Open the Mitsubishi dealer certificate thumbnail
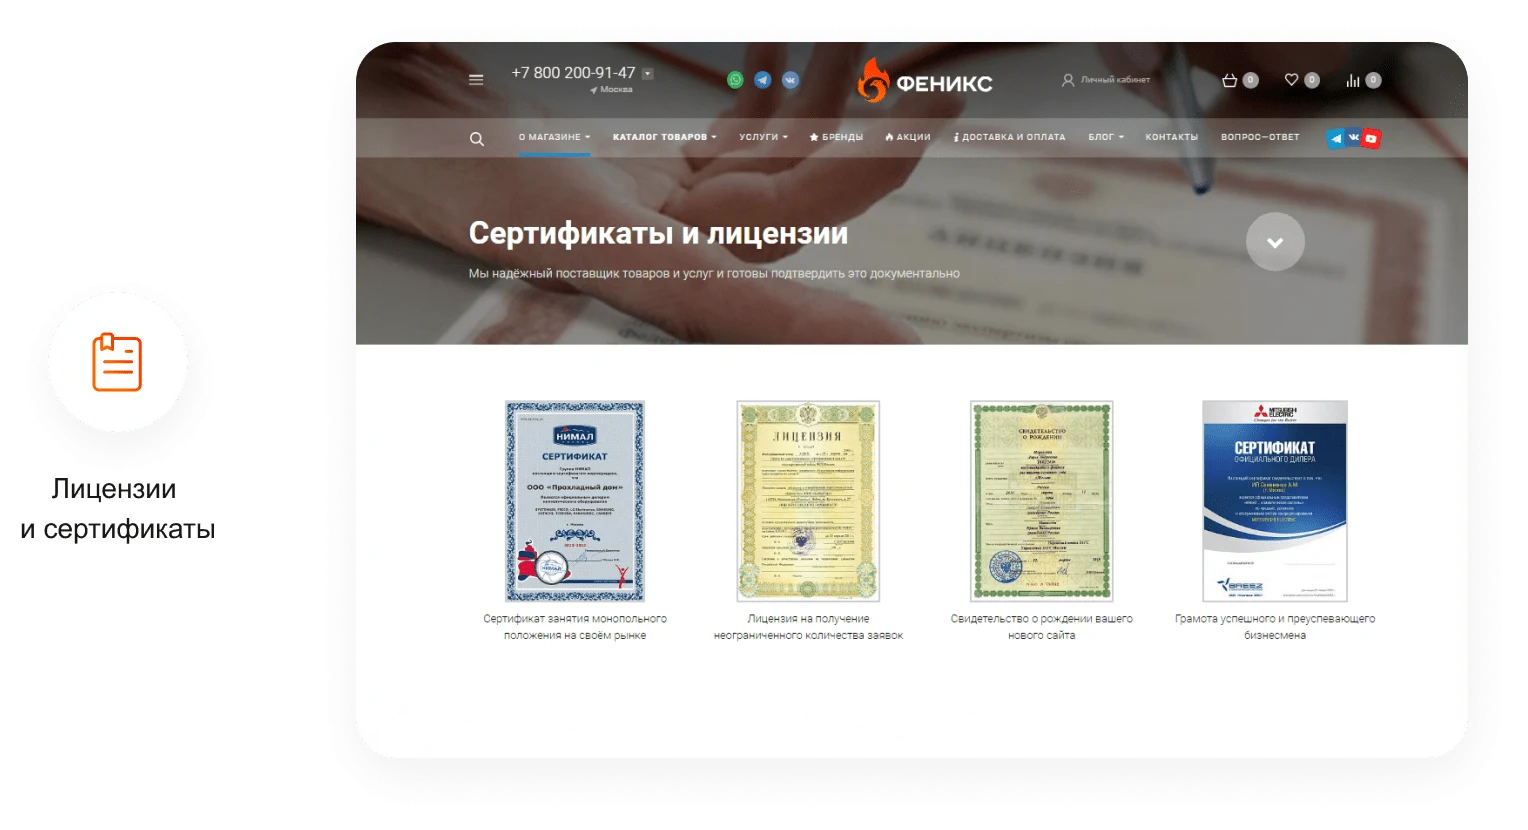The image size is (1528, 830). (x=1275, y=501)
